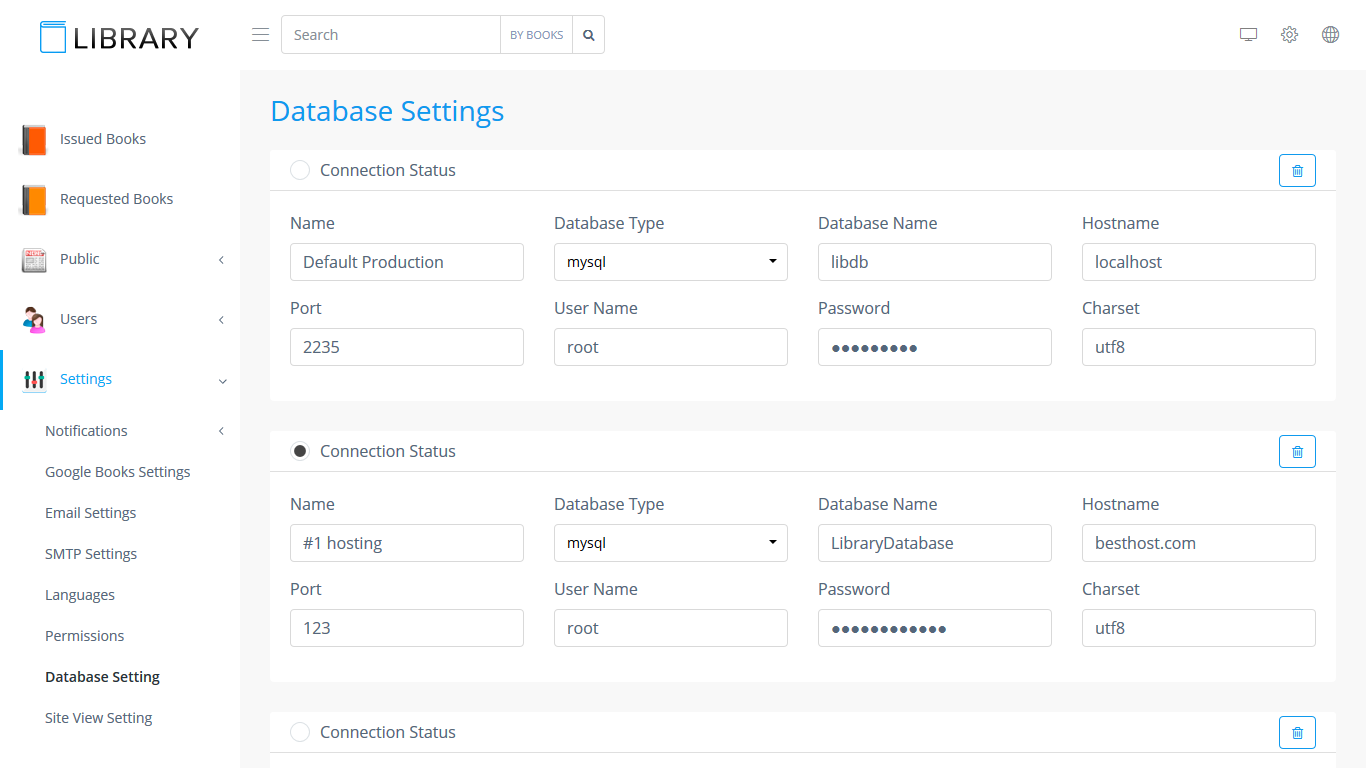Open Issued Books in sidebar
Viewport: 1366px width, 768px height.
(x=102, y=139)
